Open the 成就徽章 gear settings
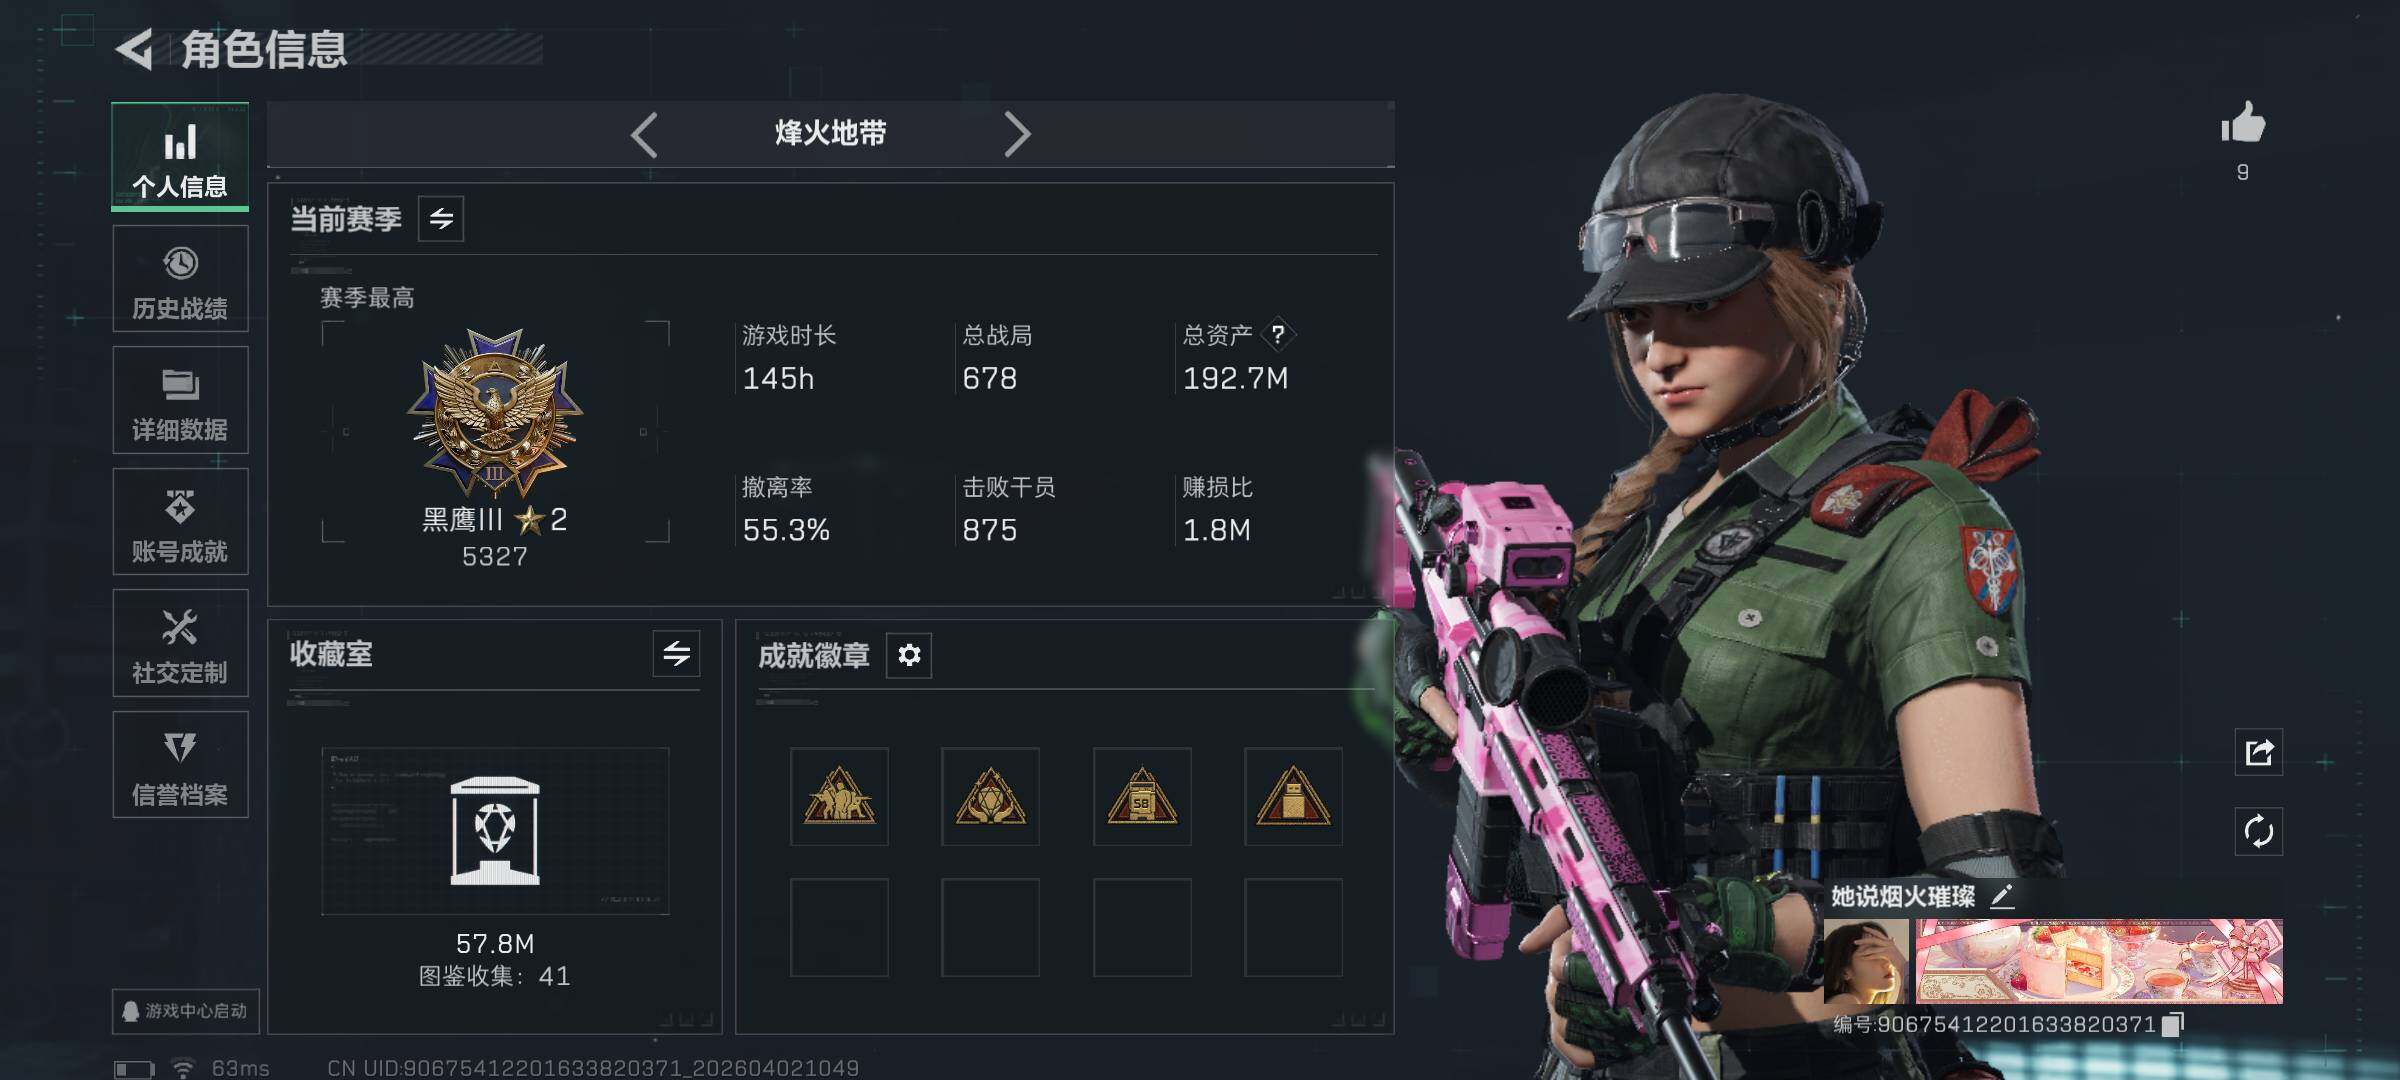The width and height of the screenshot is (2400, 1080). tap(909, 655)
